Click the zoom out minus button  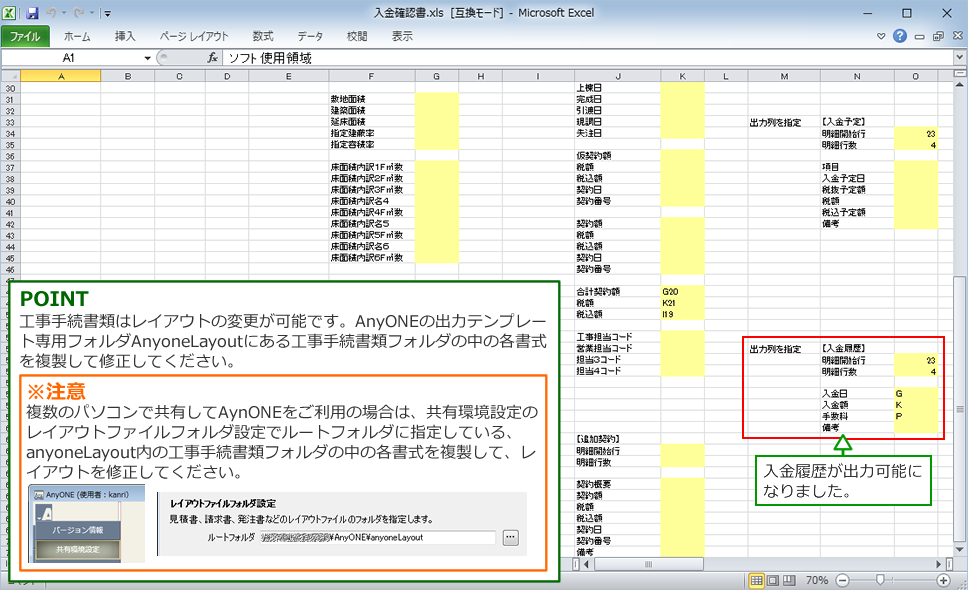coord(843,580)
